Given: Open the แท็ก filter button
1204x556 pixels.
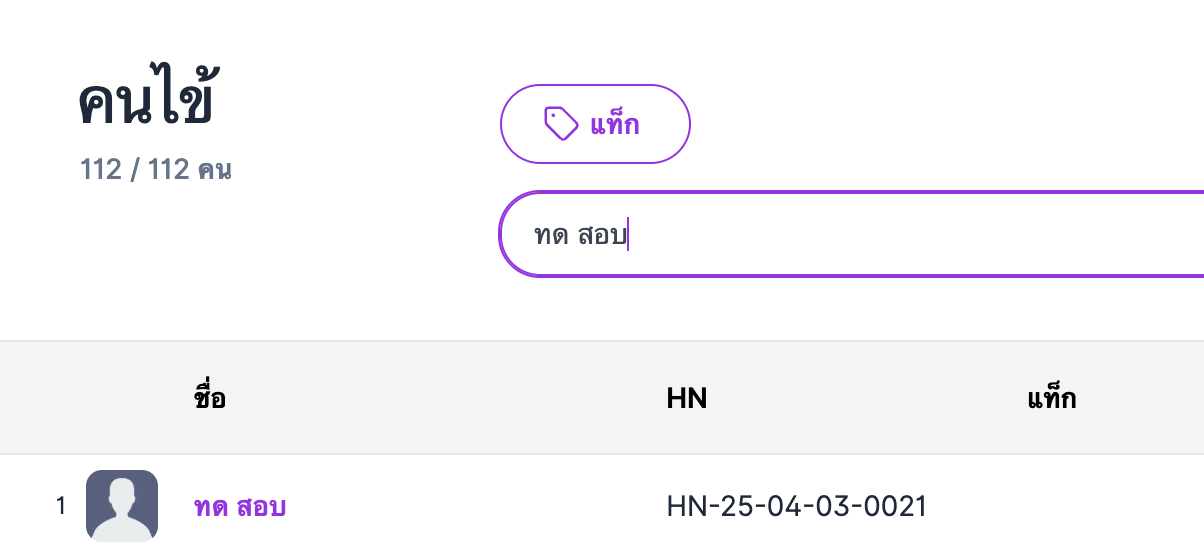Looking at the screenshot, I should click(595, 124).
